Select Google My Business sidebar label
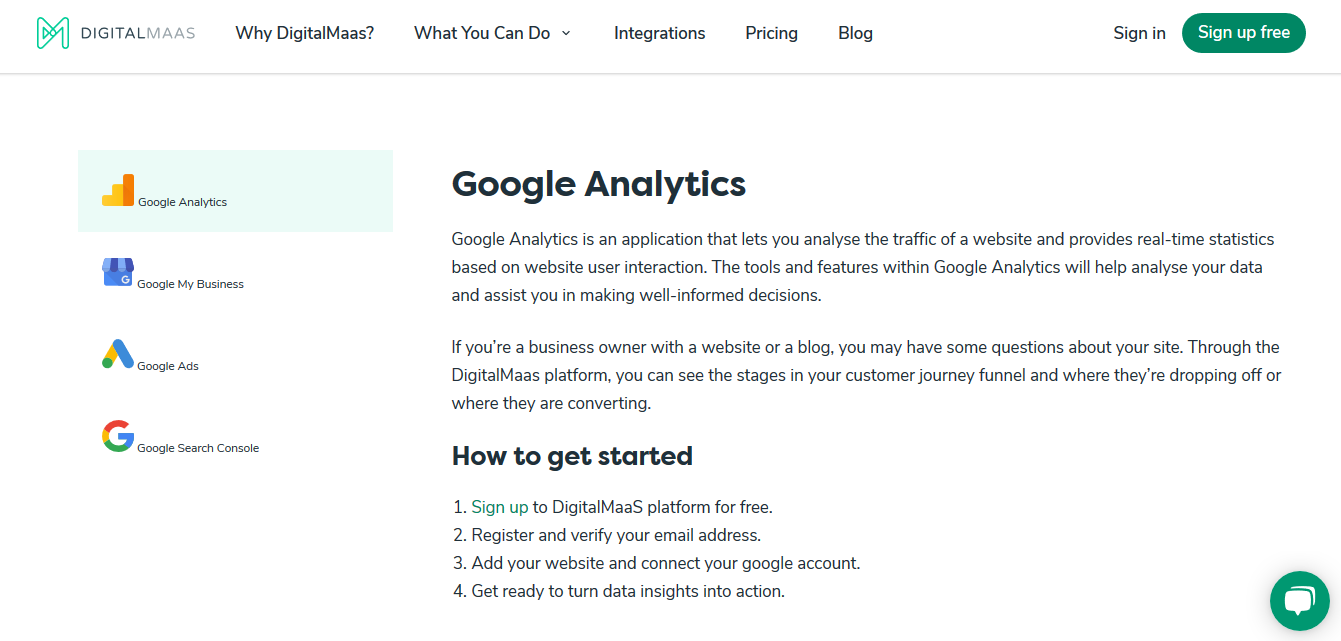Image resolution: width=1341 pixels, height=641 pixels. (x=190, y=284)
